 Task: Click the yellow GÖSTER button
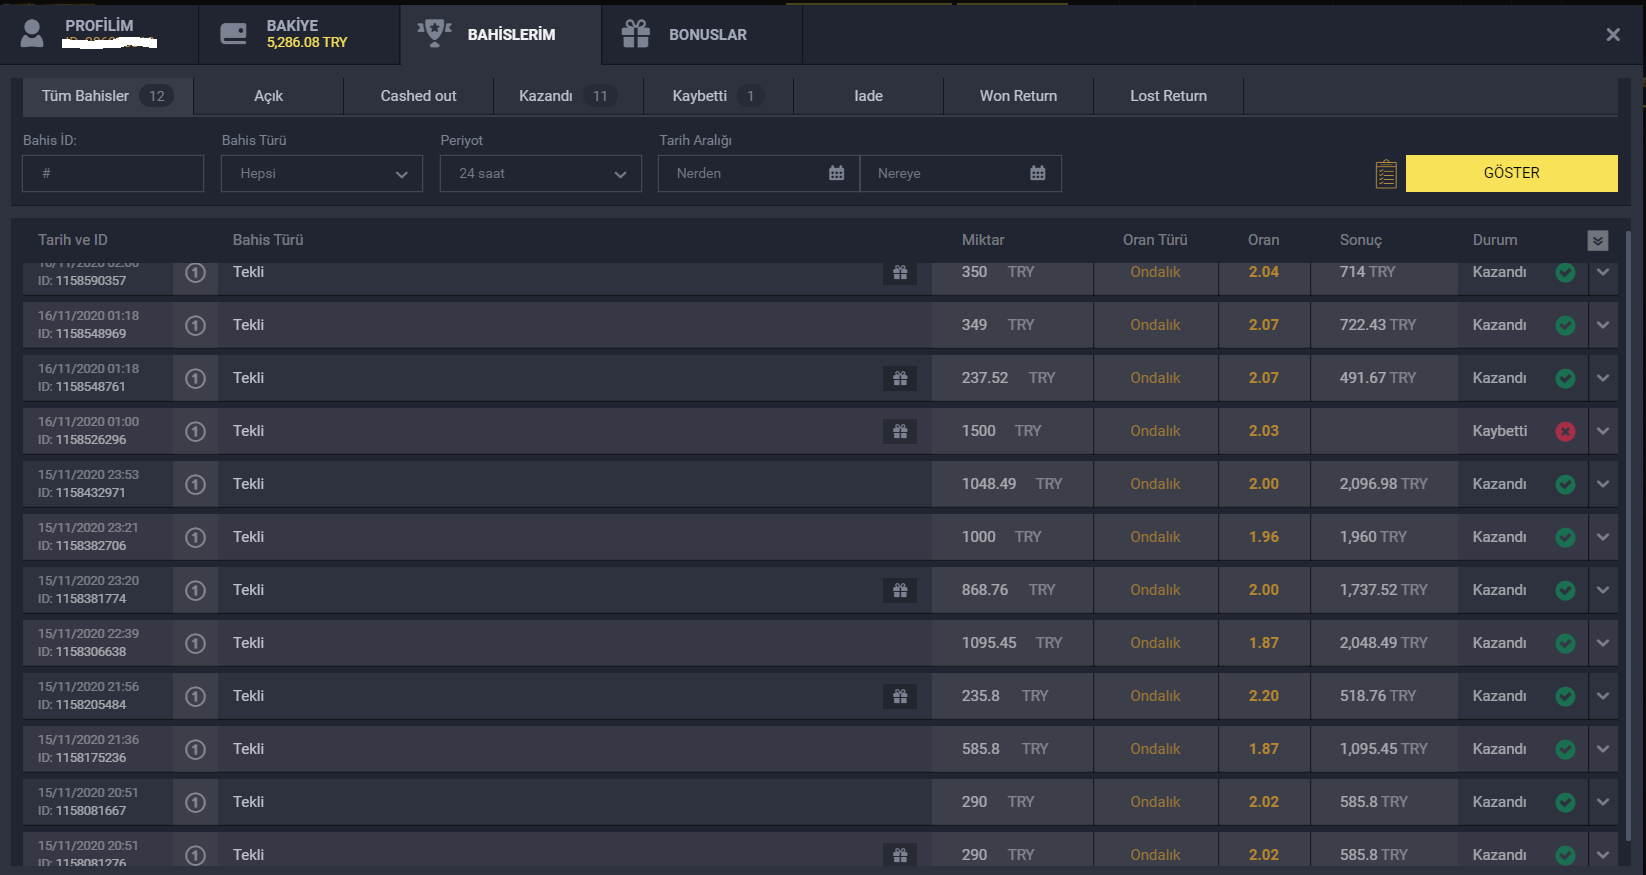[x=1511, y=173]
